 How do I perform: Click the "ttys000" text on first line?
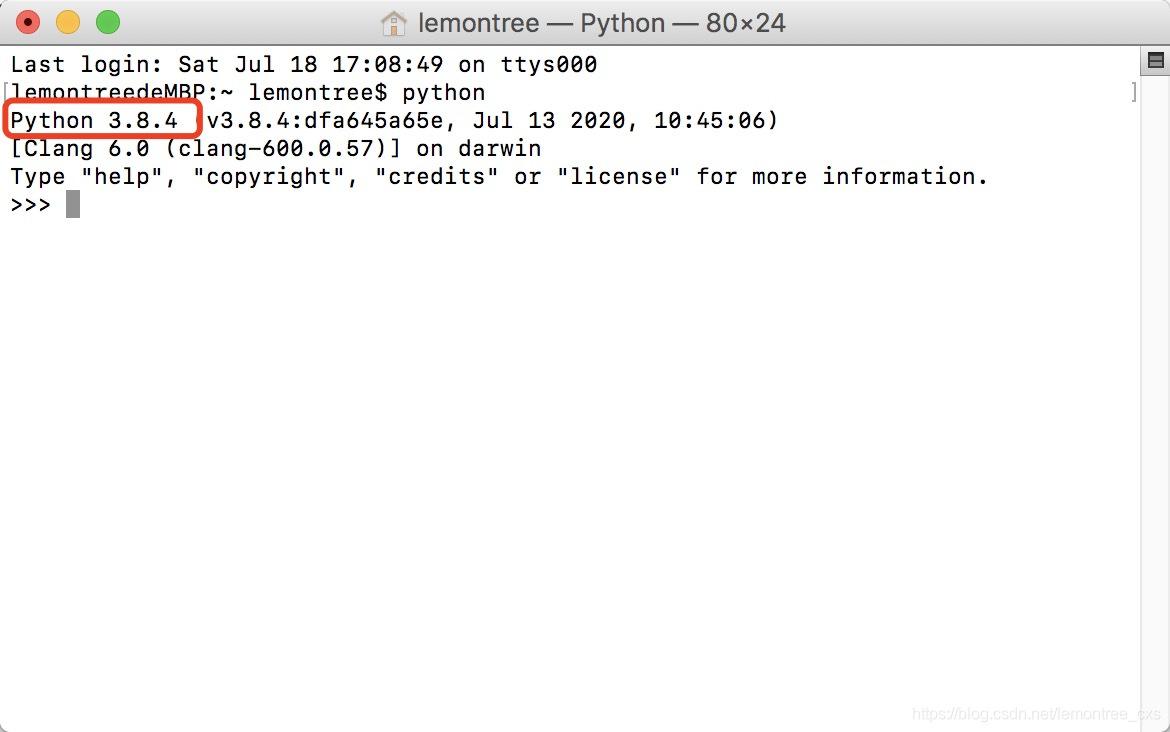pos(548,65)
